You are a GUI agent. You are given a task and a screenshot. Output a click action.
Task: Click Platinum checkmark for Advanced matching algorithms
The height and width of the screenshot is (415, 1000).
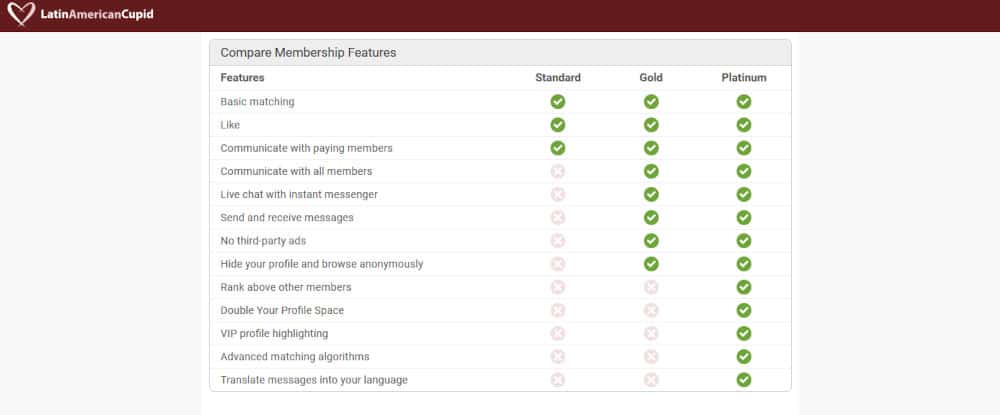tap(744, 357)
